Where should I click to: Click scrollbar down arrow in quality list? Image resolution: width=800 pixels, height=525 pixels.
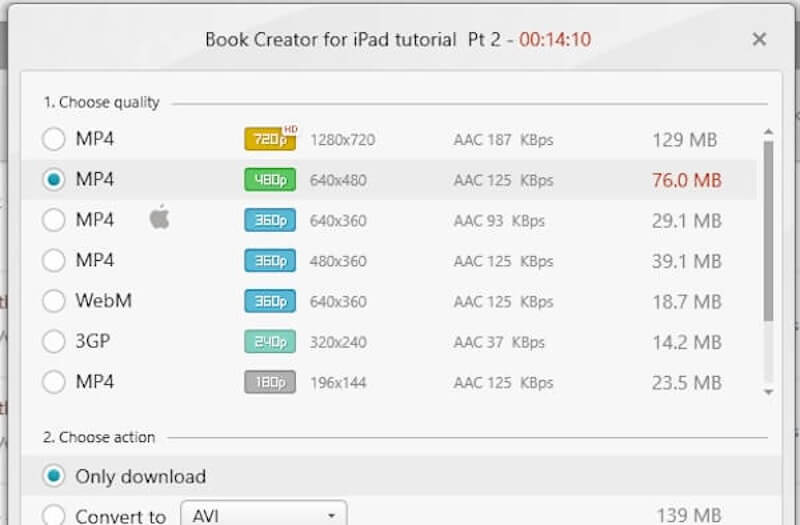point(768,392)
